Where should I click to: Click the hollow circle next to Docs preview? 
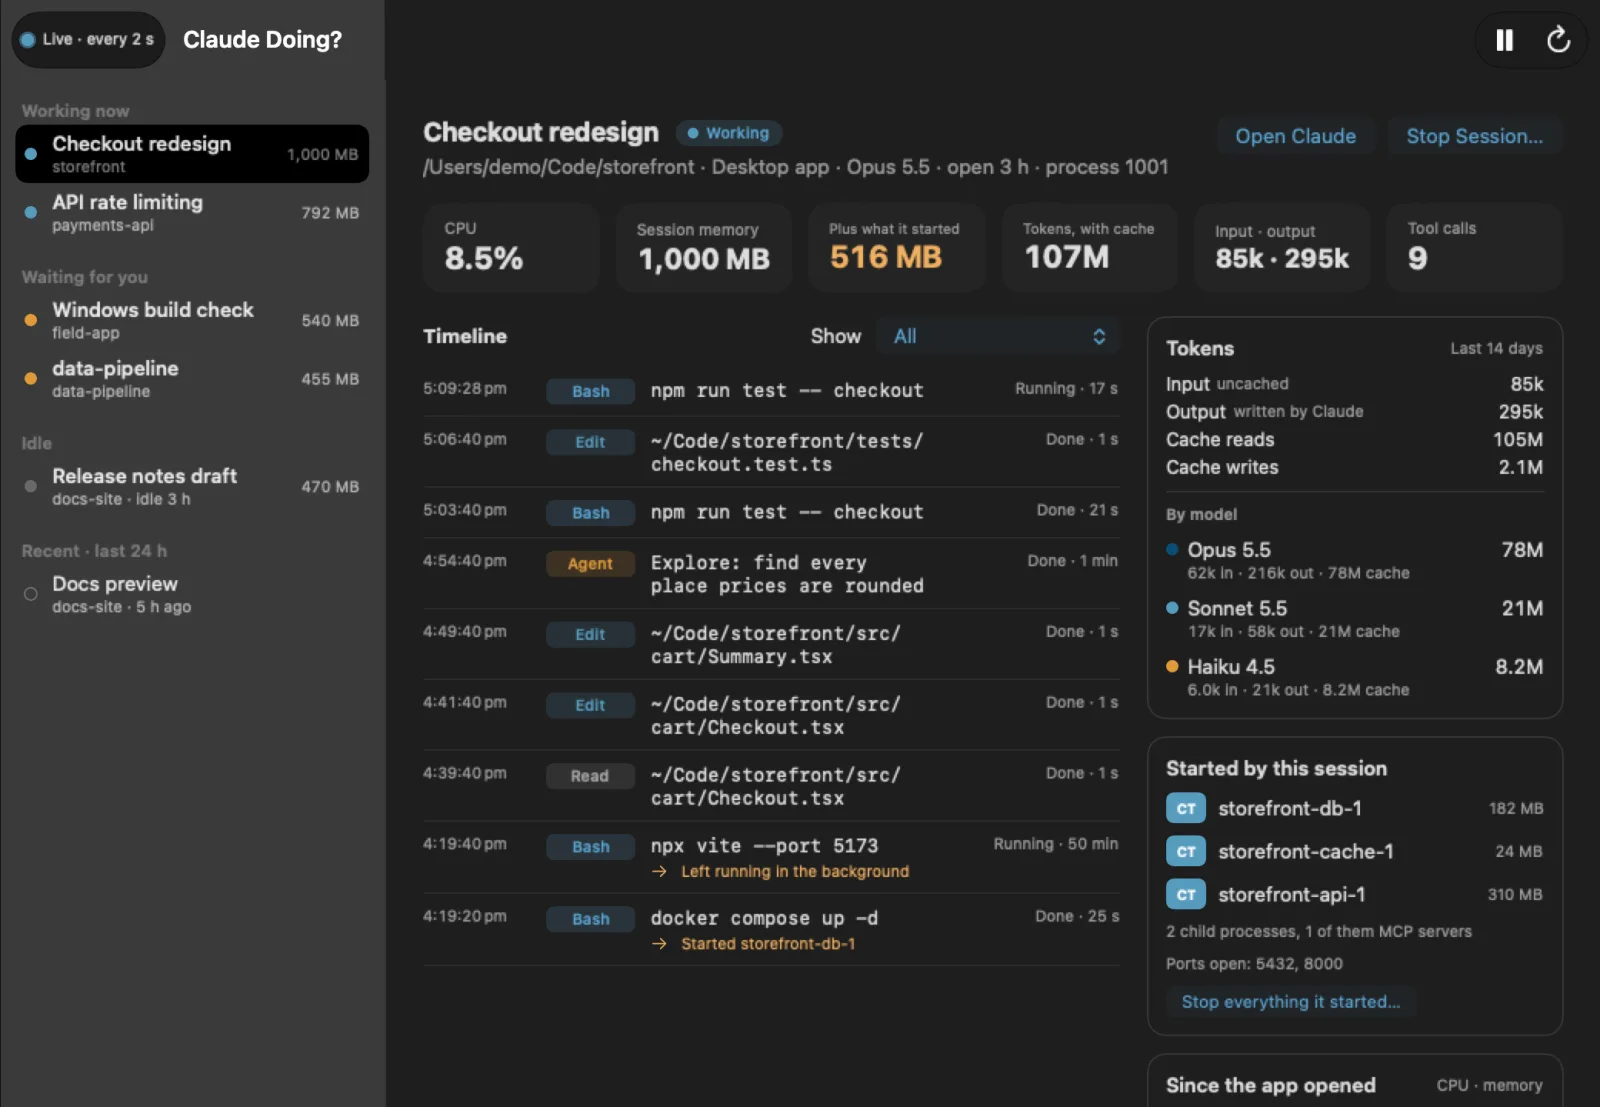point(31,594)
